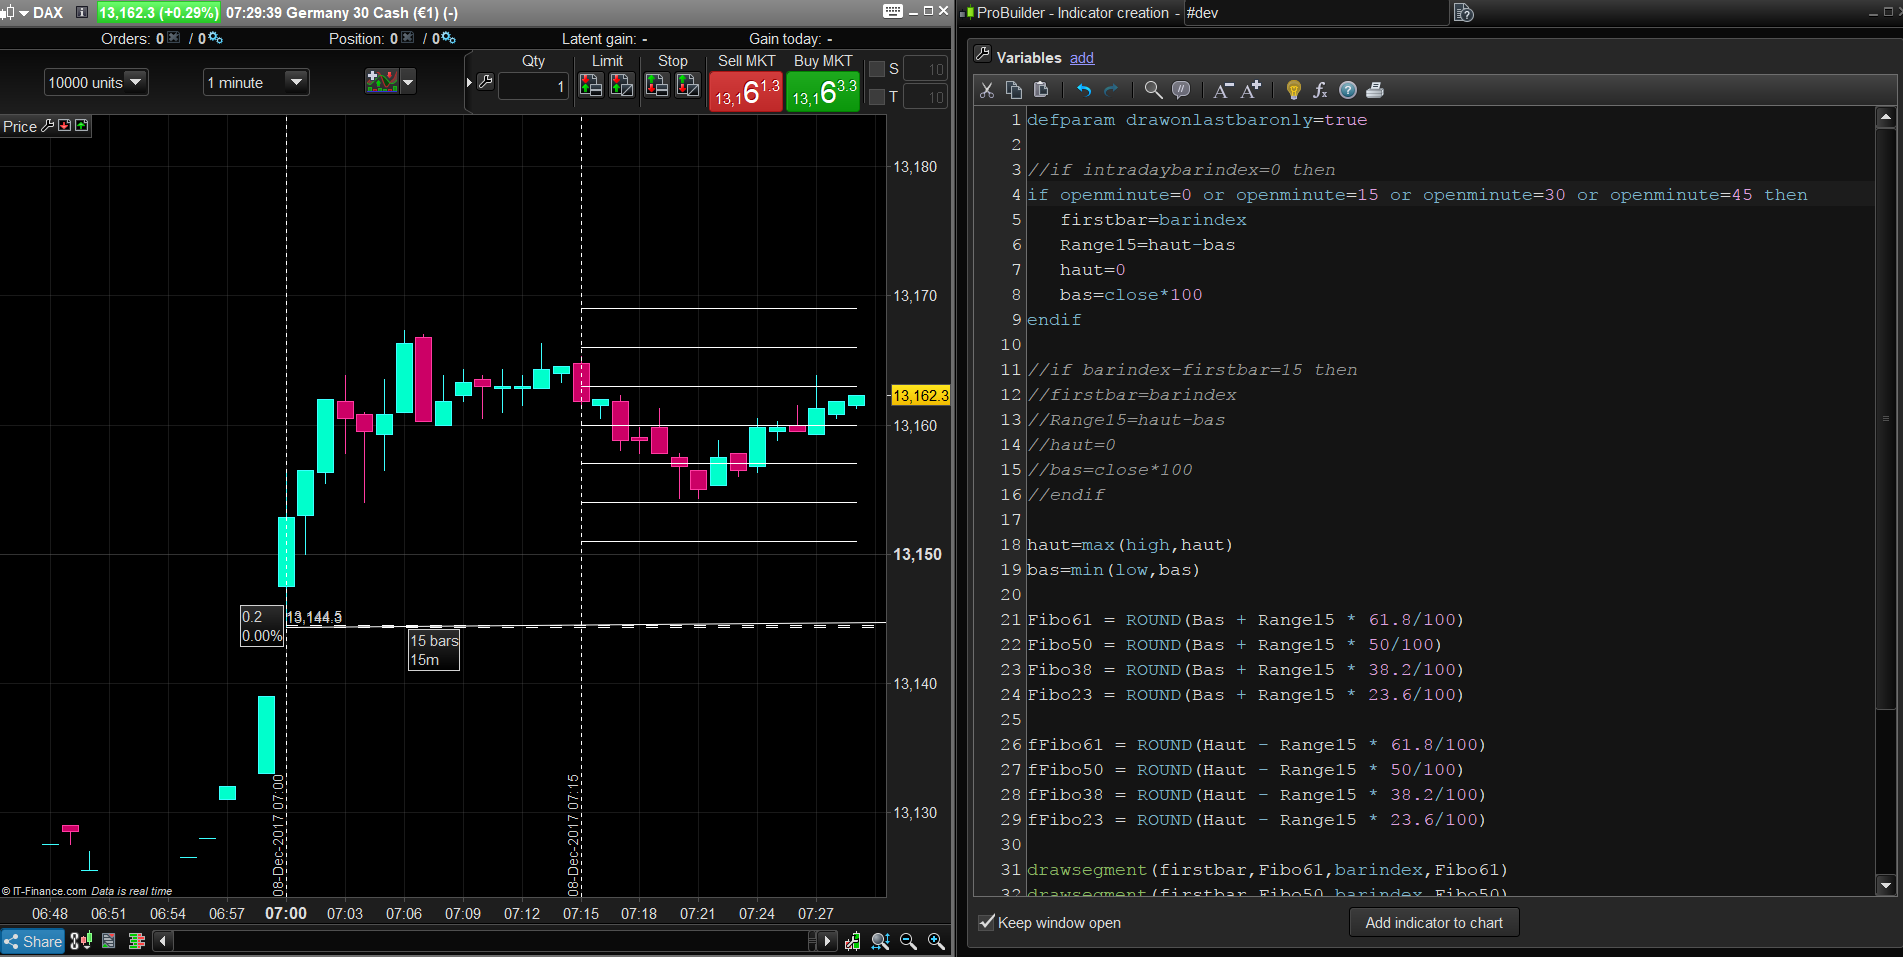Toggle the Keep window open checkbox

point(987,922)
